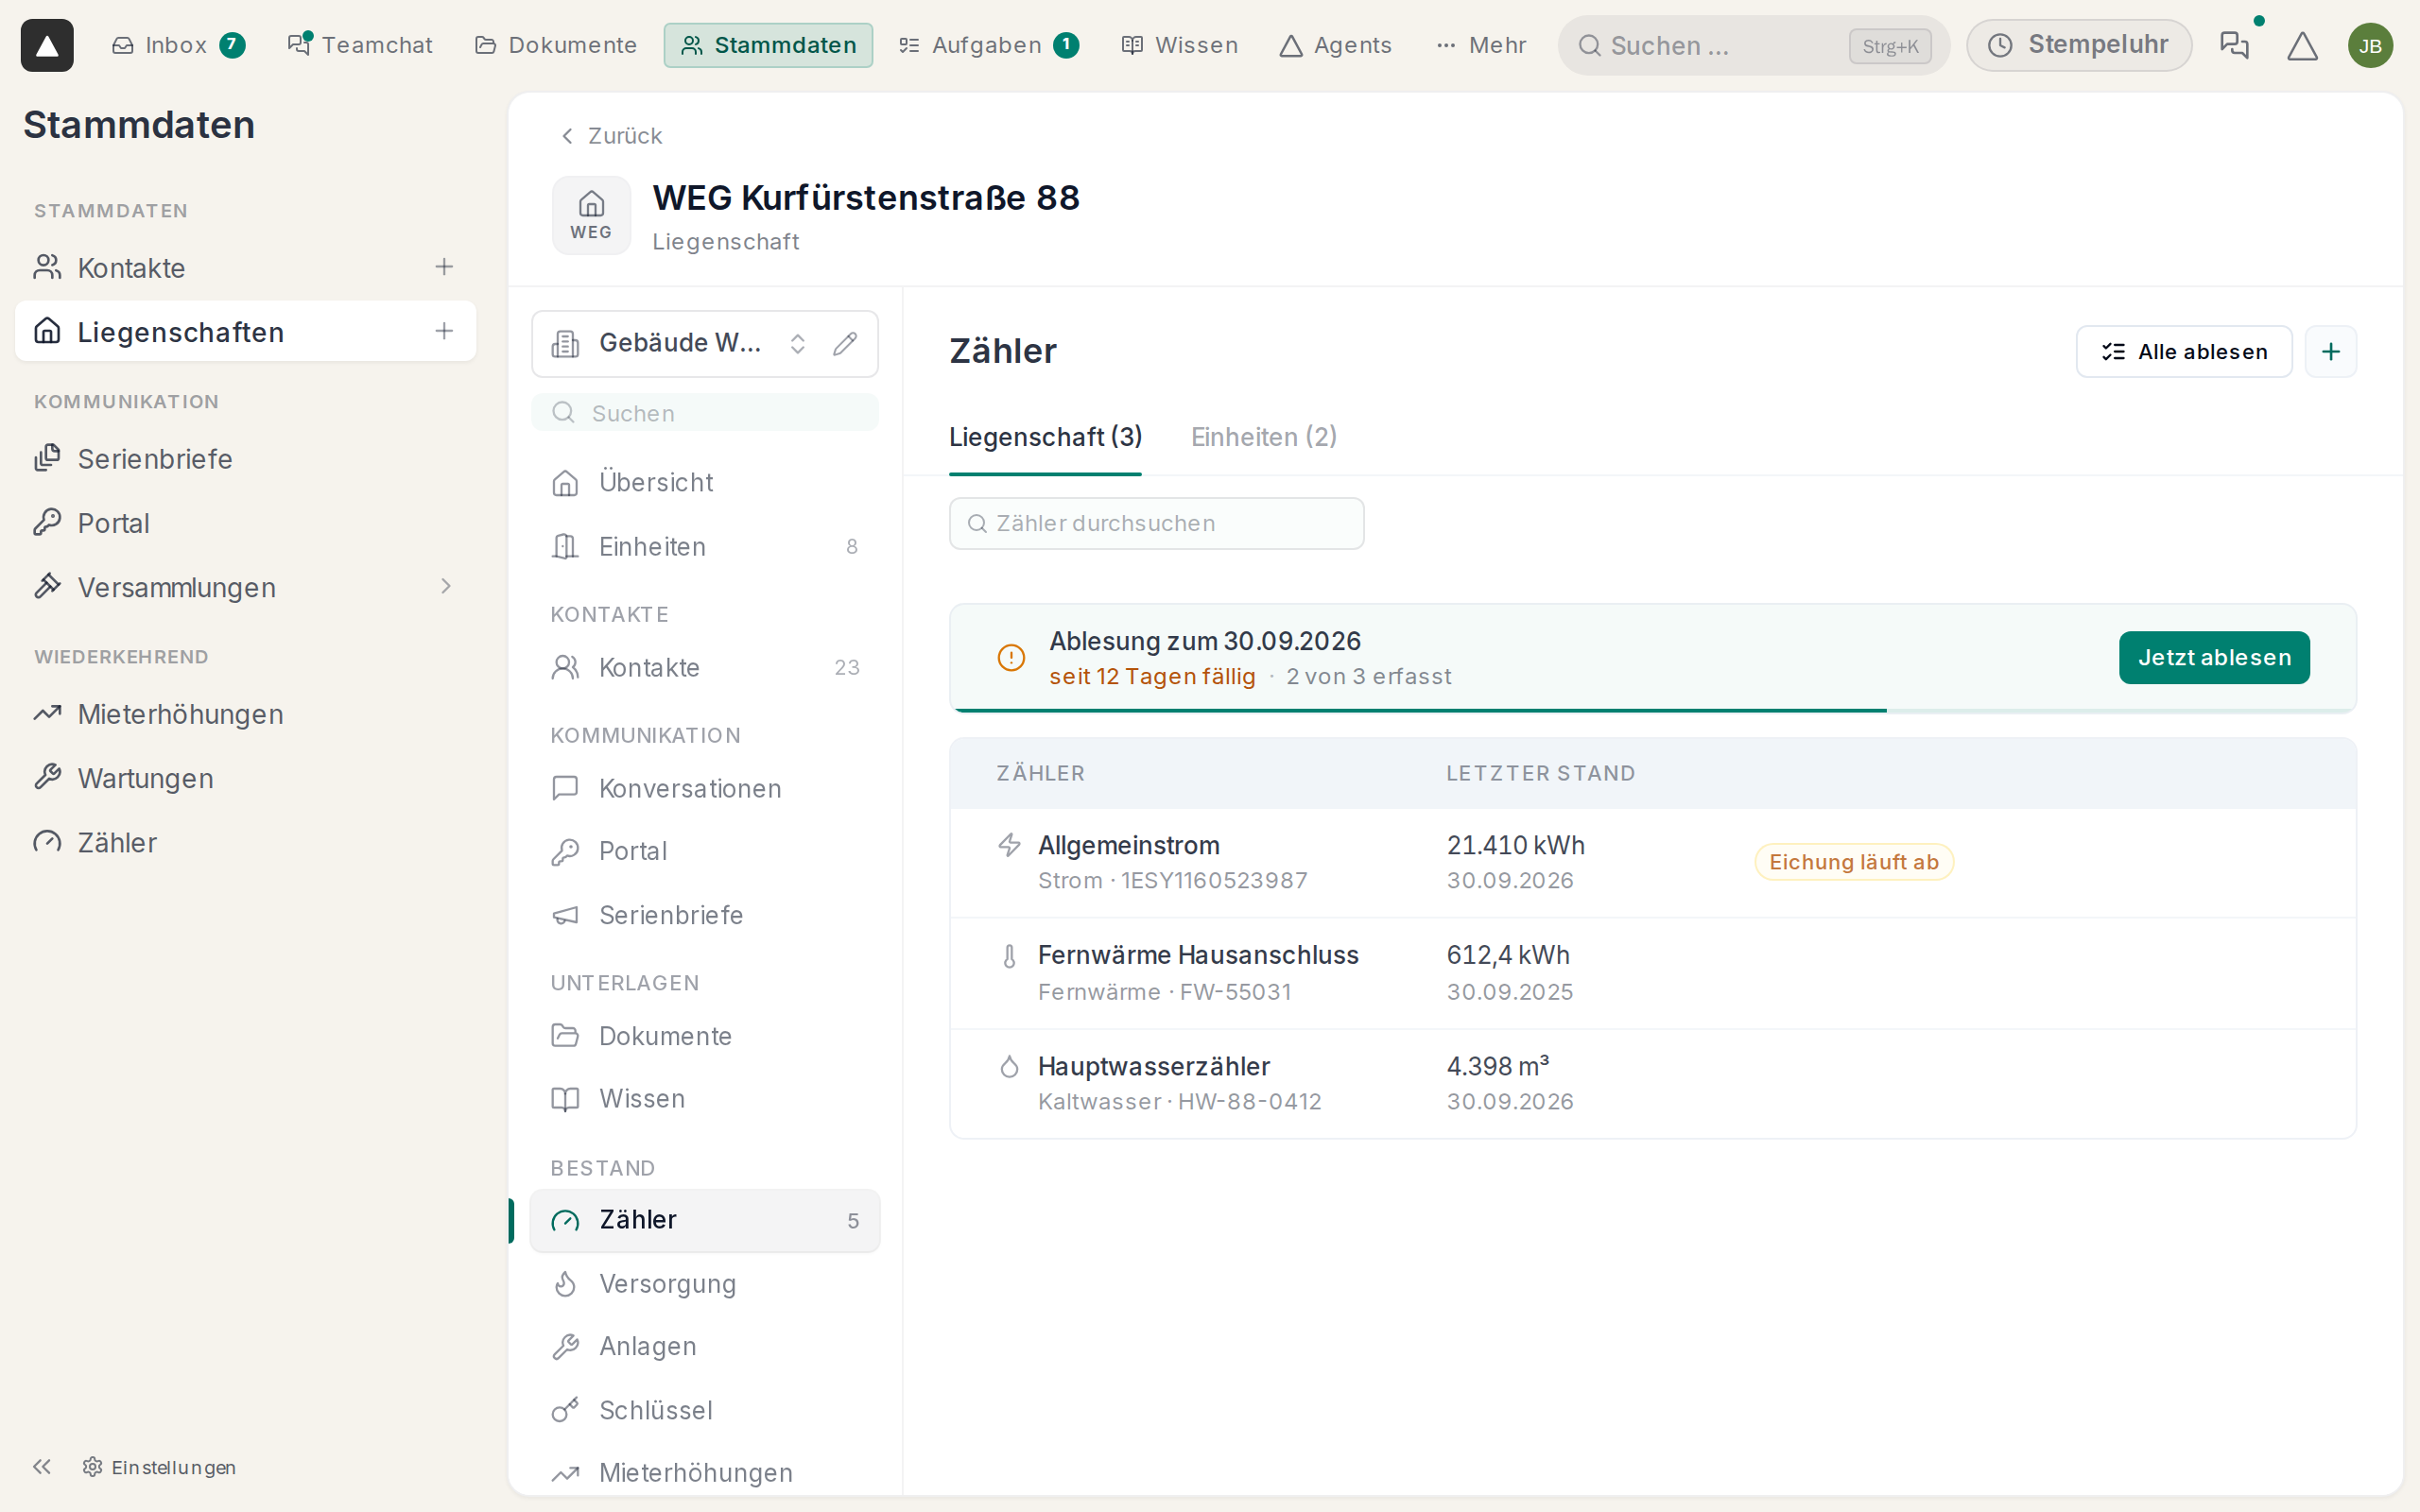Click the black triangle app logo

point(47,45)
